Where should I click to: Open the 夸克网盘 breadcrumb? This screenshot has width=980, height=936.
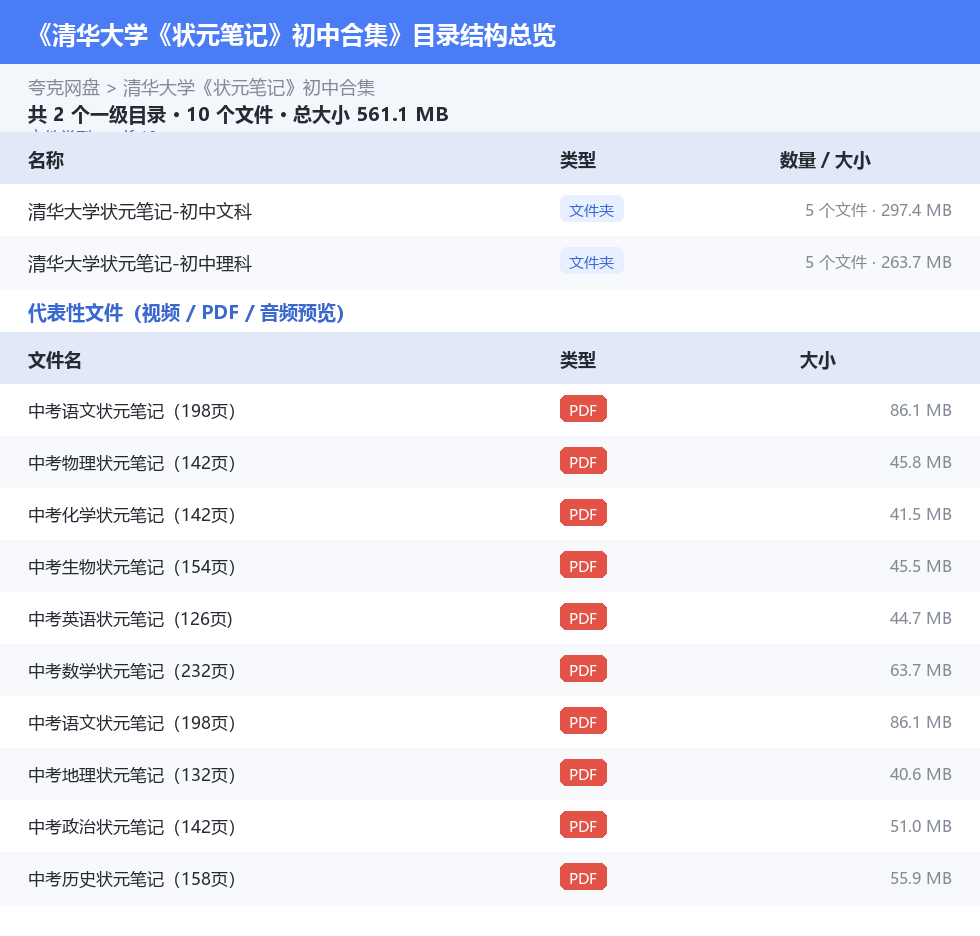tap(64, 87)
